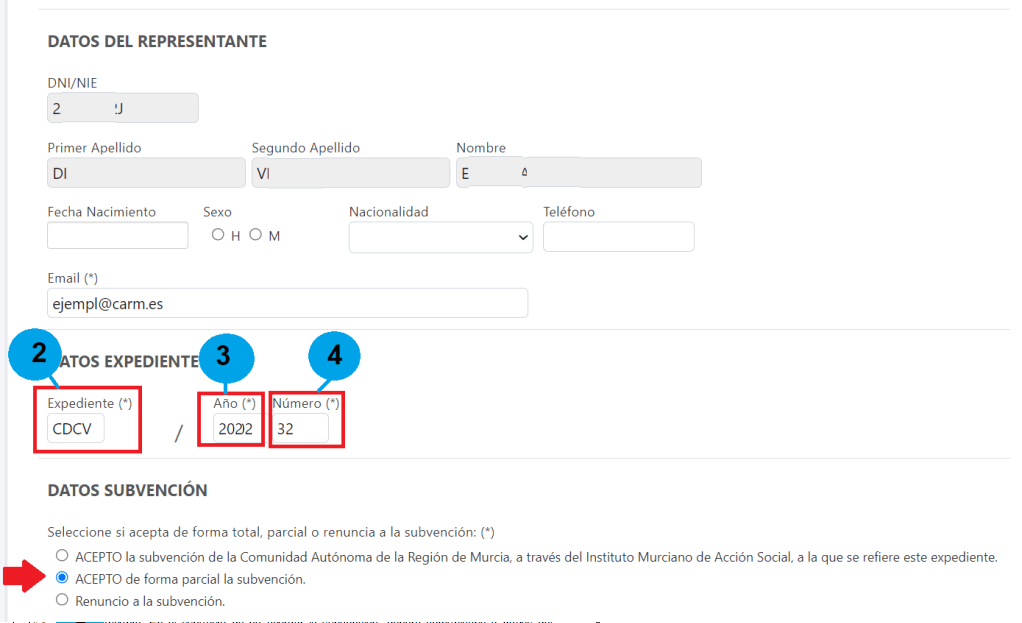Click the Teléfono input field
Screen dimensions: 1022x623
[618, 237]
